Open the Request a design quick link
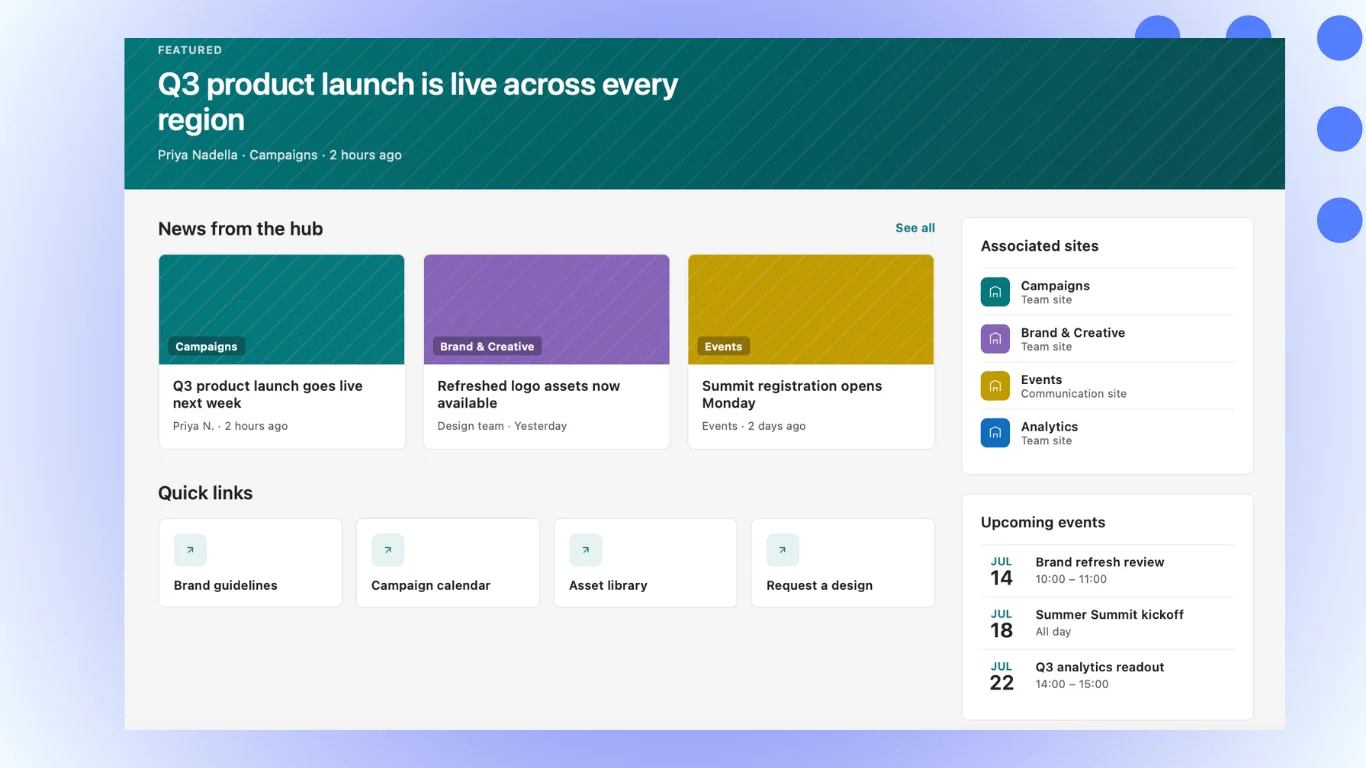The width and height of the screenshot is (1366, 768). point(843,562)
